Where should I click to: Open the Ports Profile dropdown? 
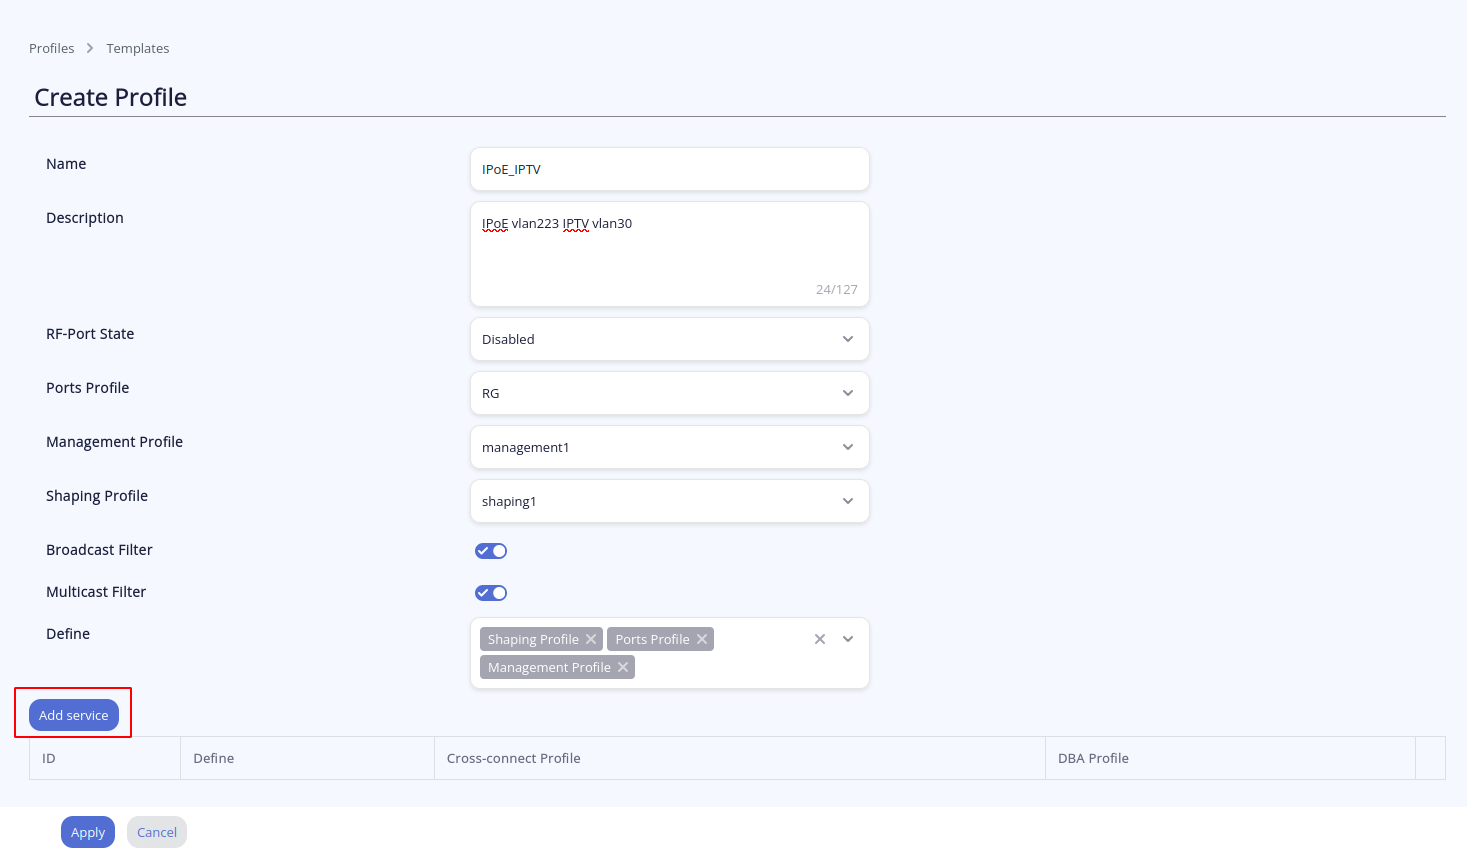click(669, 393)
